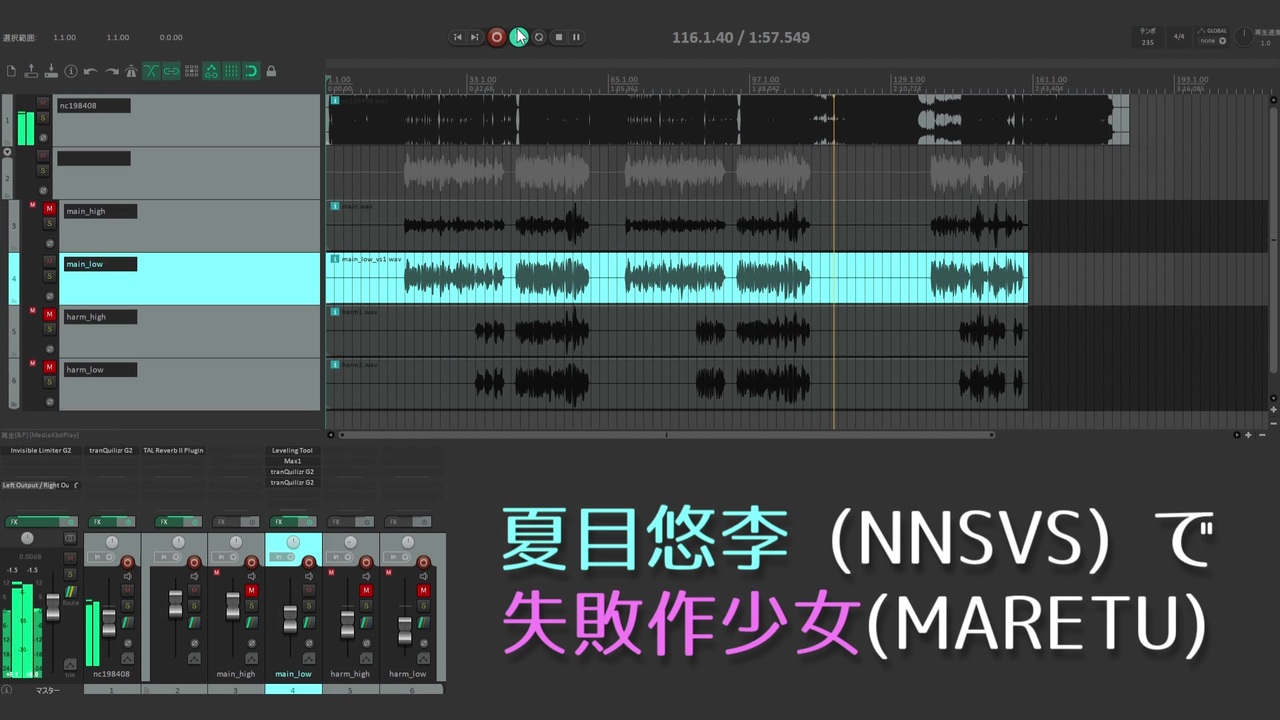The height and width of the screenshot is (720, 1280).
Task: Stop playback with the transport stop button
Action: 559,37
